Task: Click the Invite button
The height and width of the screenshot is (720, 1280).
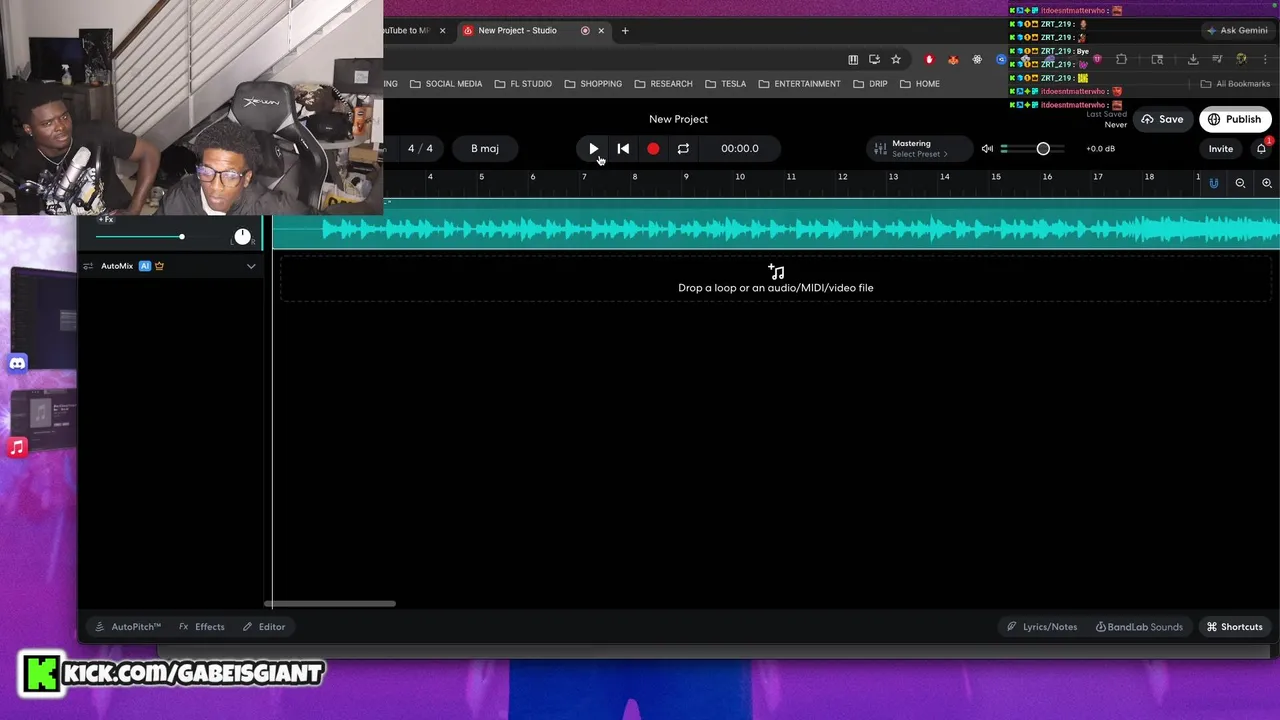Action: point(1221,149)
